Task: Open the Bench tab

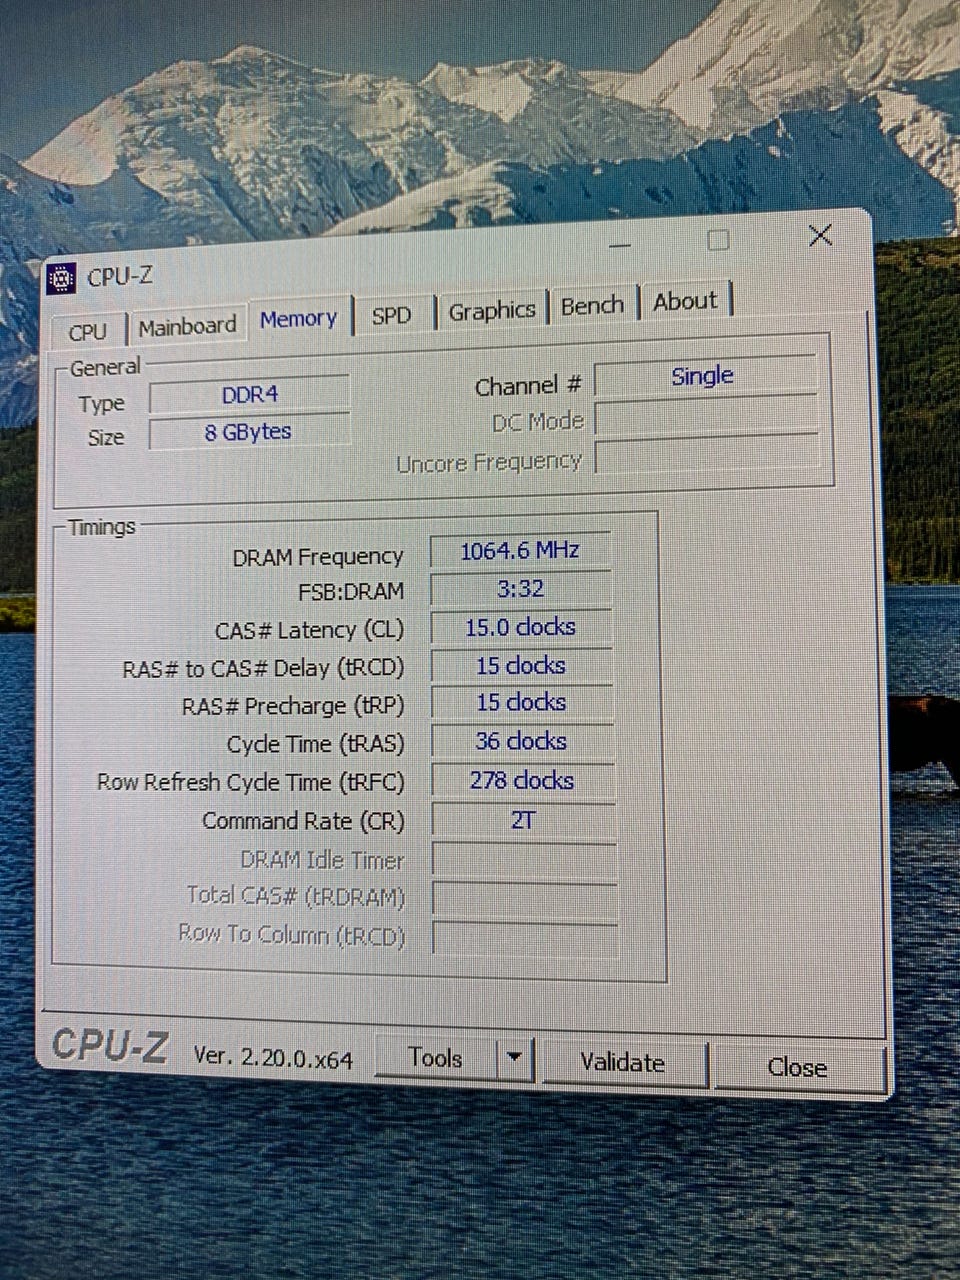Action: [x=592, y=306]
